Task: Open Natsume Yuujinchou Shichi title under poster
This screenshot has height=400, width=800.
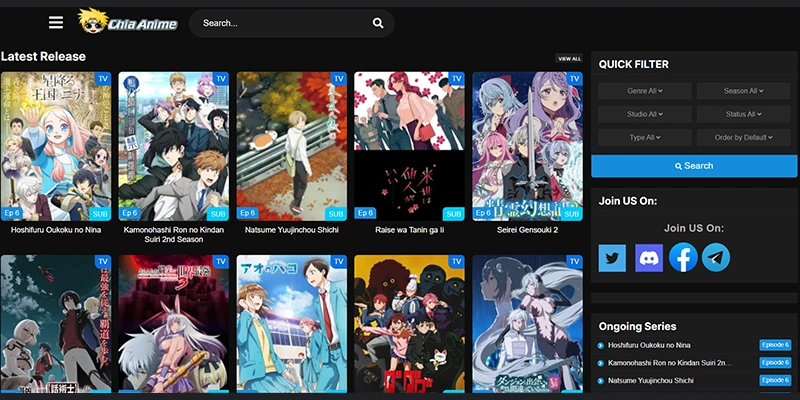Action: (291, 230)
